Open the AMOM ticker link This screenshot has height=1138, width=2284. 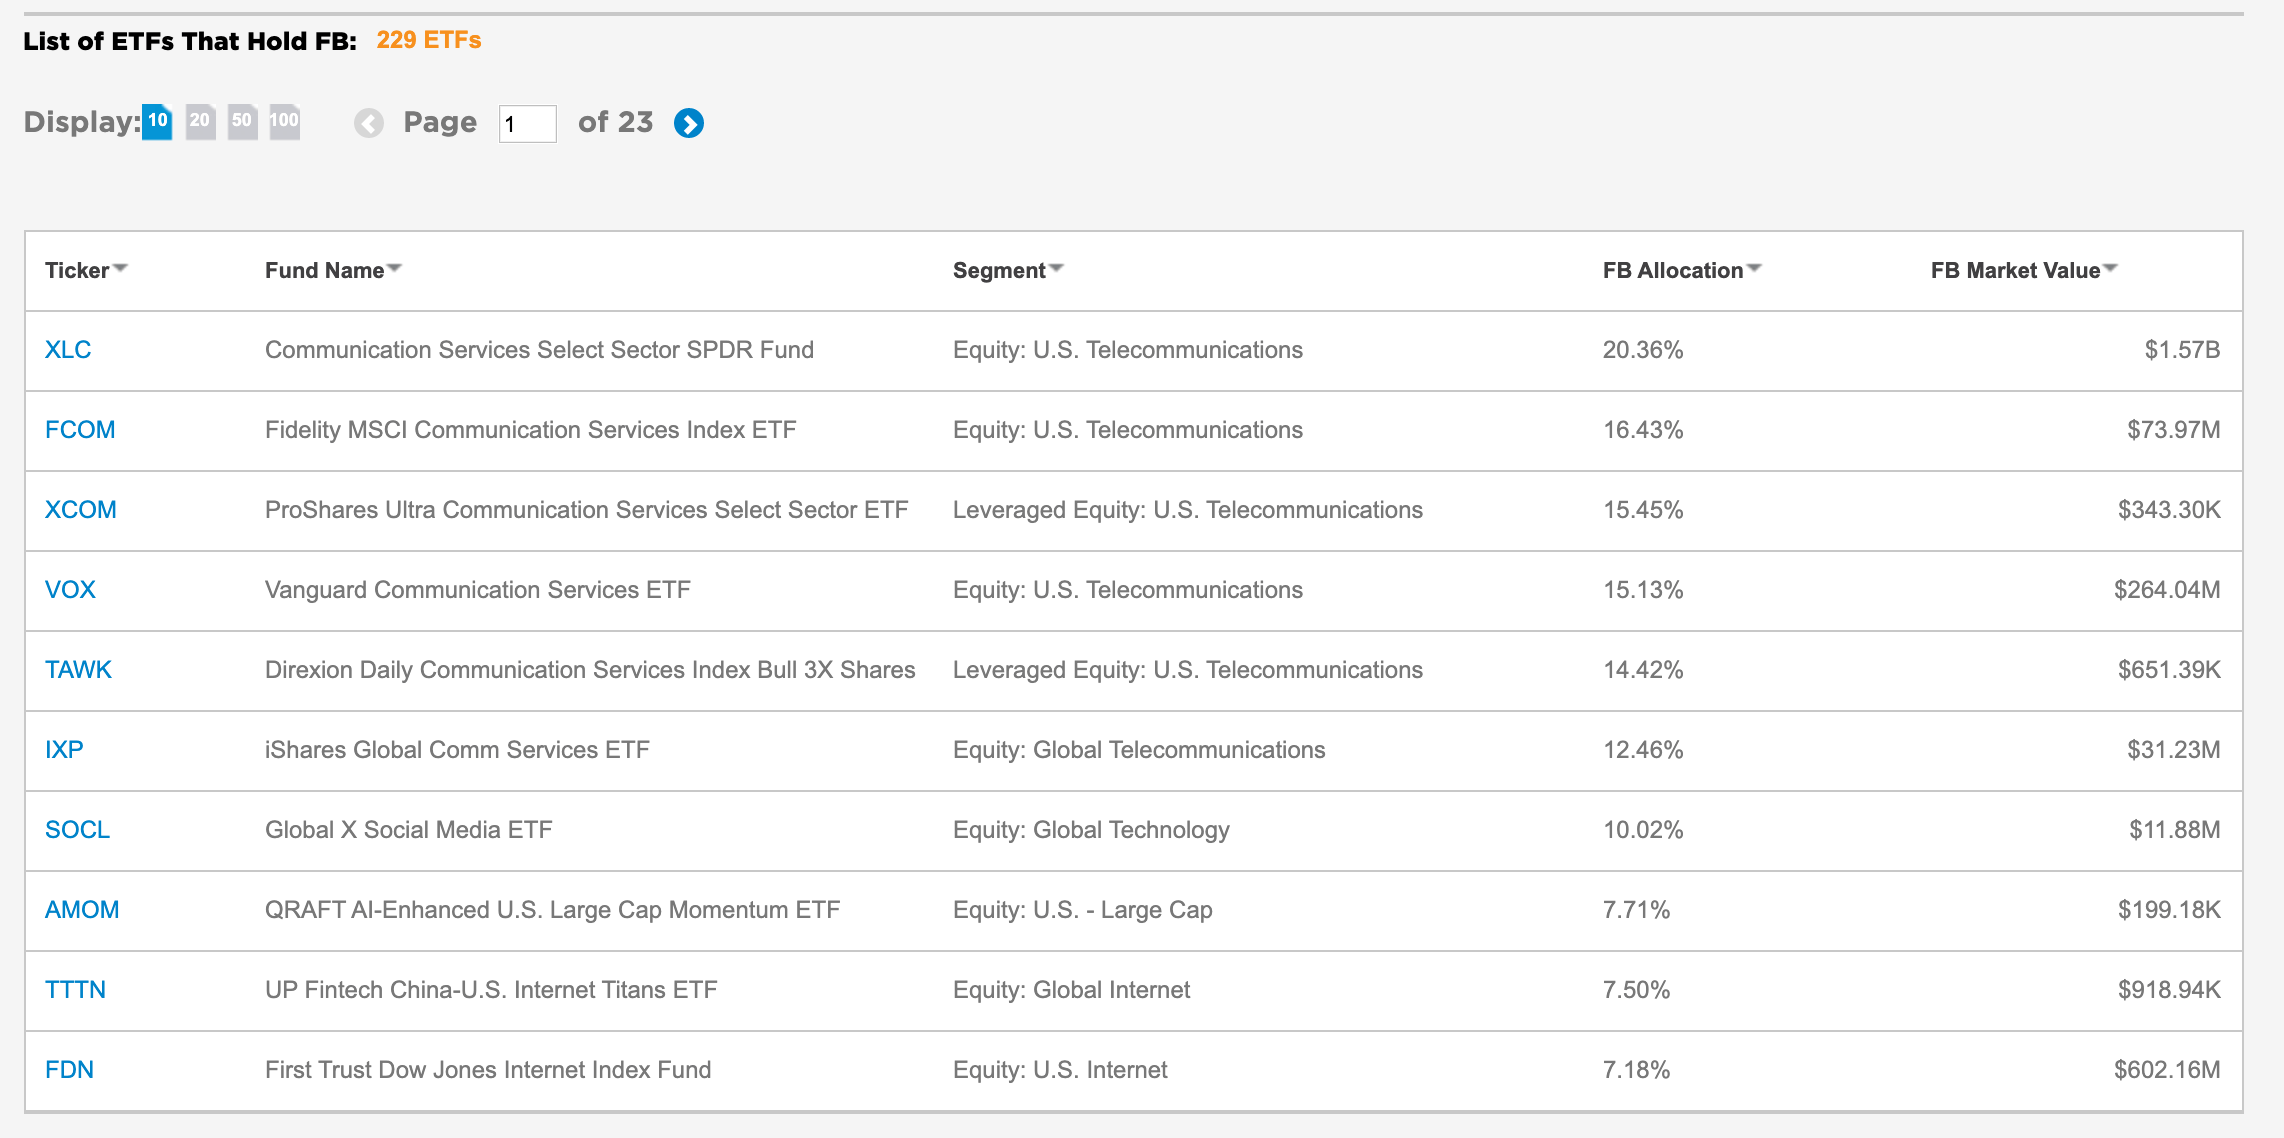click(x=82, y=910)
